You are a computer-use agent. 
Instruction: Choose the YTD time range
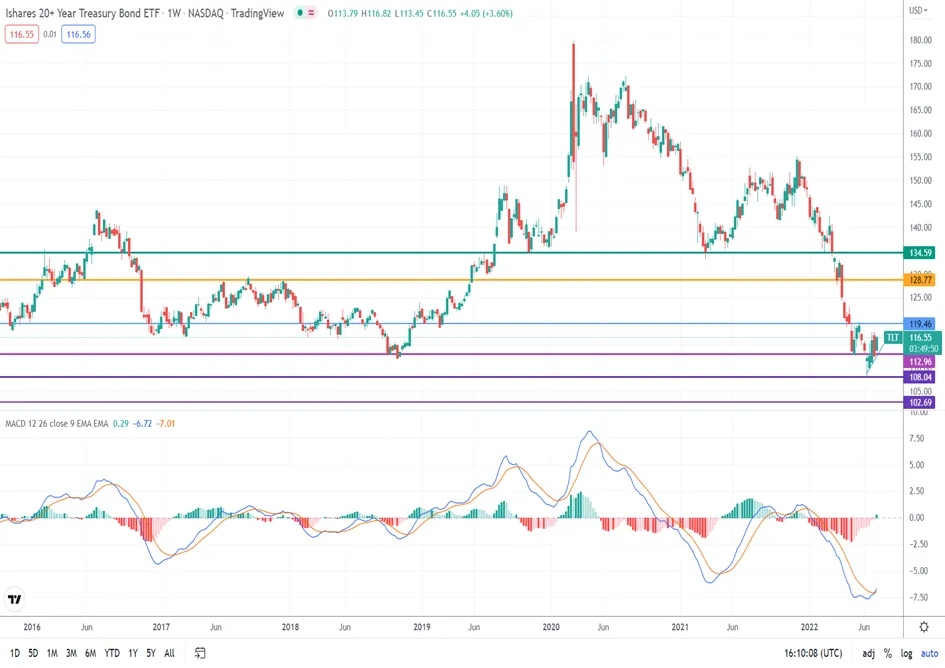click(112, 653)
